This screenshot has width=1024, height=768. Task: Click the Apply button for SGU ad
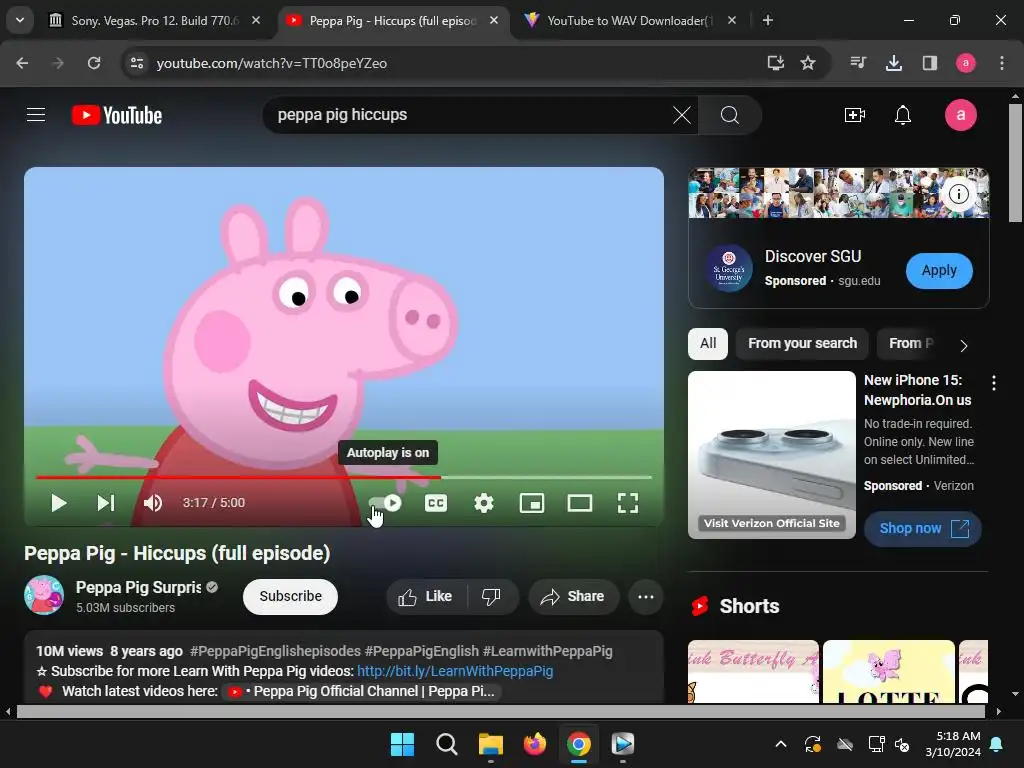pos(938,270)
